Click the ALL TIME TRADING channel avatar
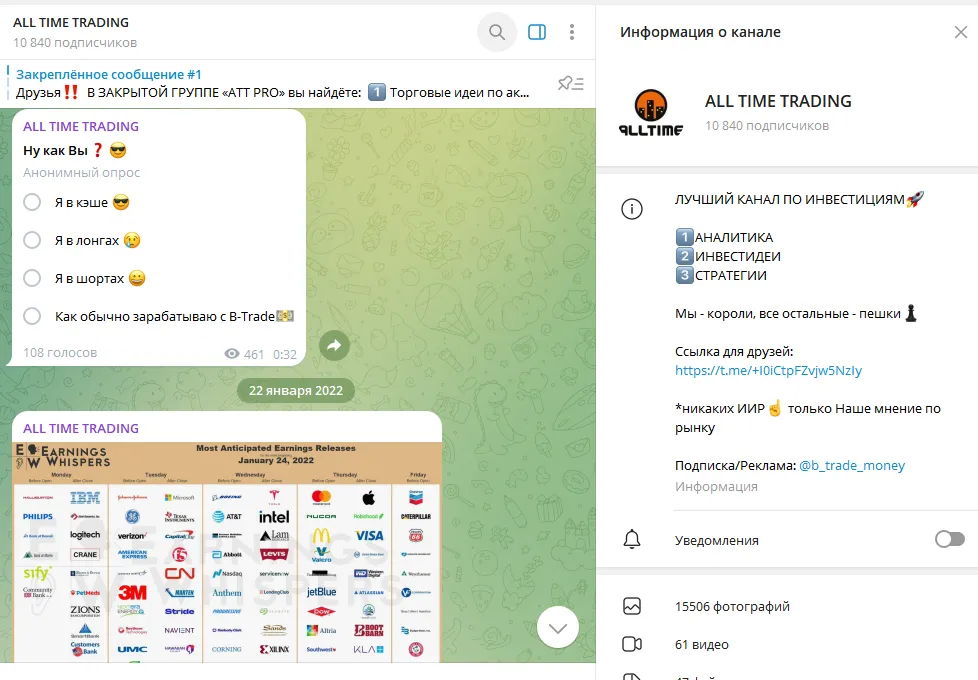The height and width of the screenshot is (680, 978). pos(651,112)
